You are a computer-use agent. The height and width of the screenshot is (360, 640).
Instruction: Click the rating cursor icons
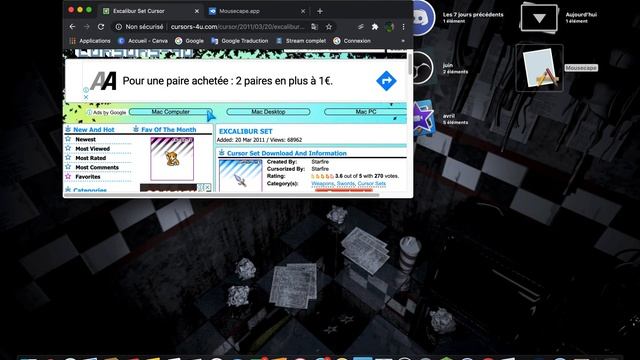(x=322, y=176)
